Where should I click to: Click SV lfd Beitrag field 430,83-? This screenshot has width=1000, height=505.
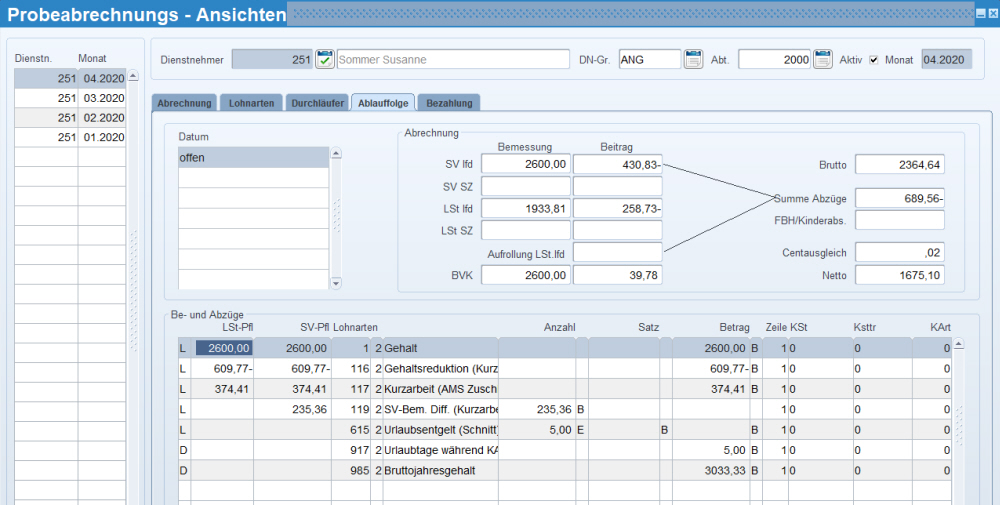point(617,165)
